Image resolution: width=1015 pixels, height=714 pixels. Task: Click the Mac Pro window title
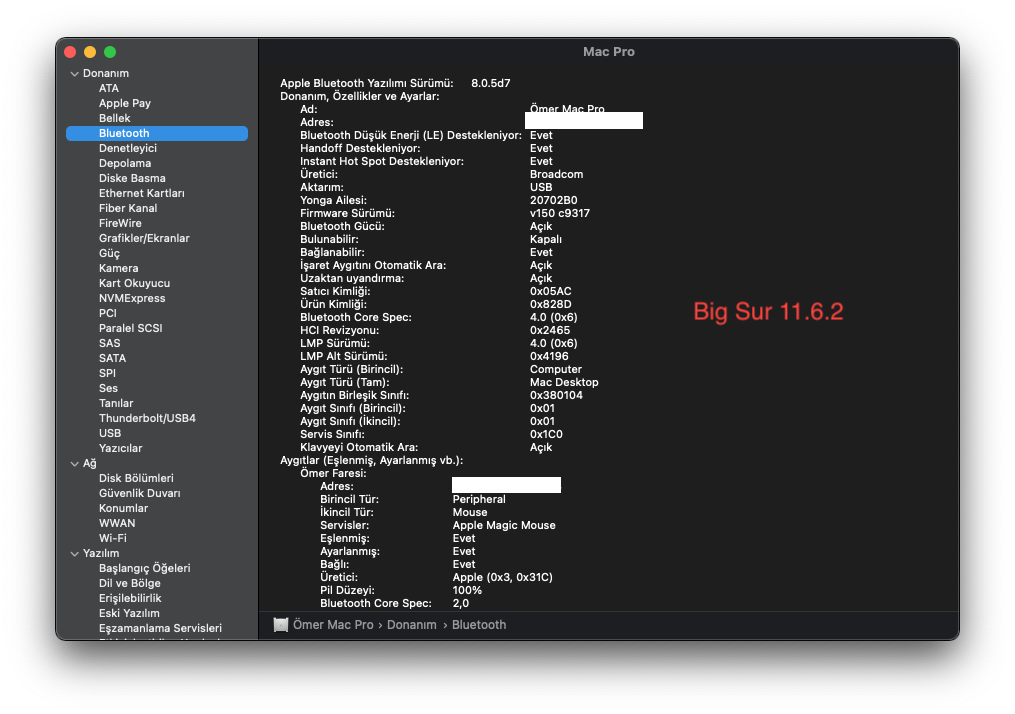608,52
